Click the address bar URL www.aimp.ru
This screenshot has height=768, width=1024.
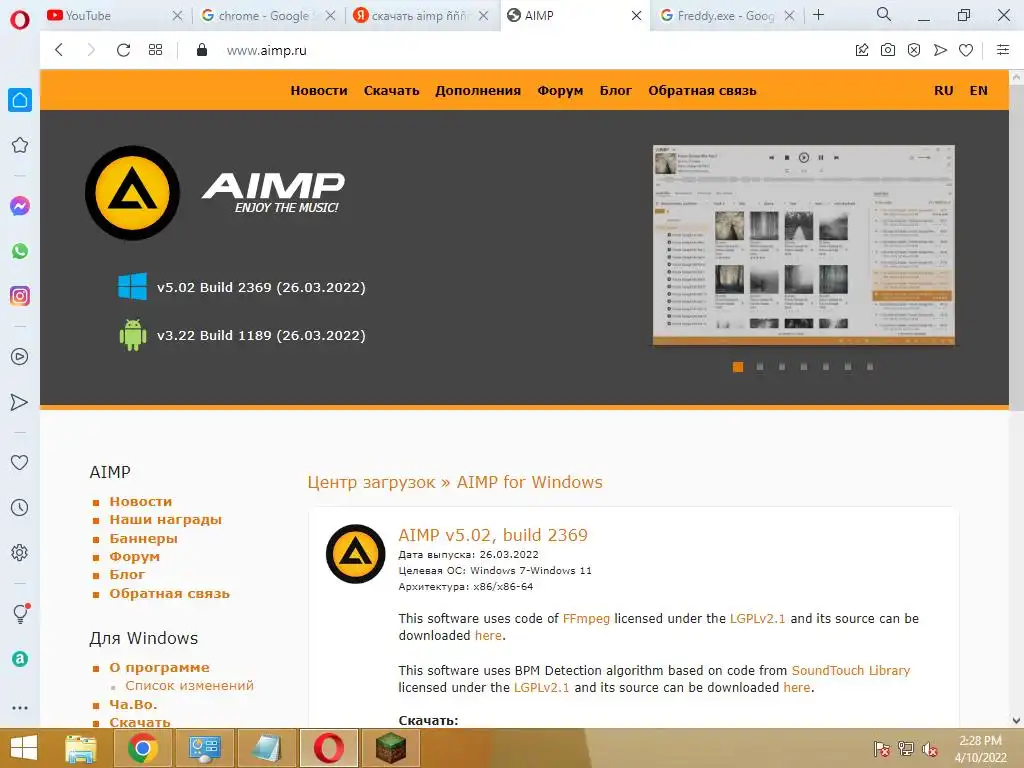[x=266, y=50]
